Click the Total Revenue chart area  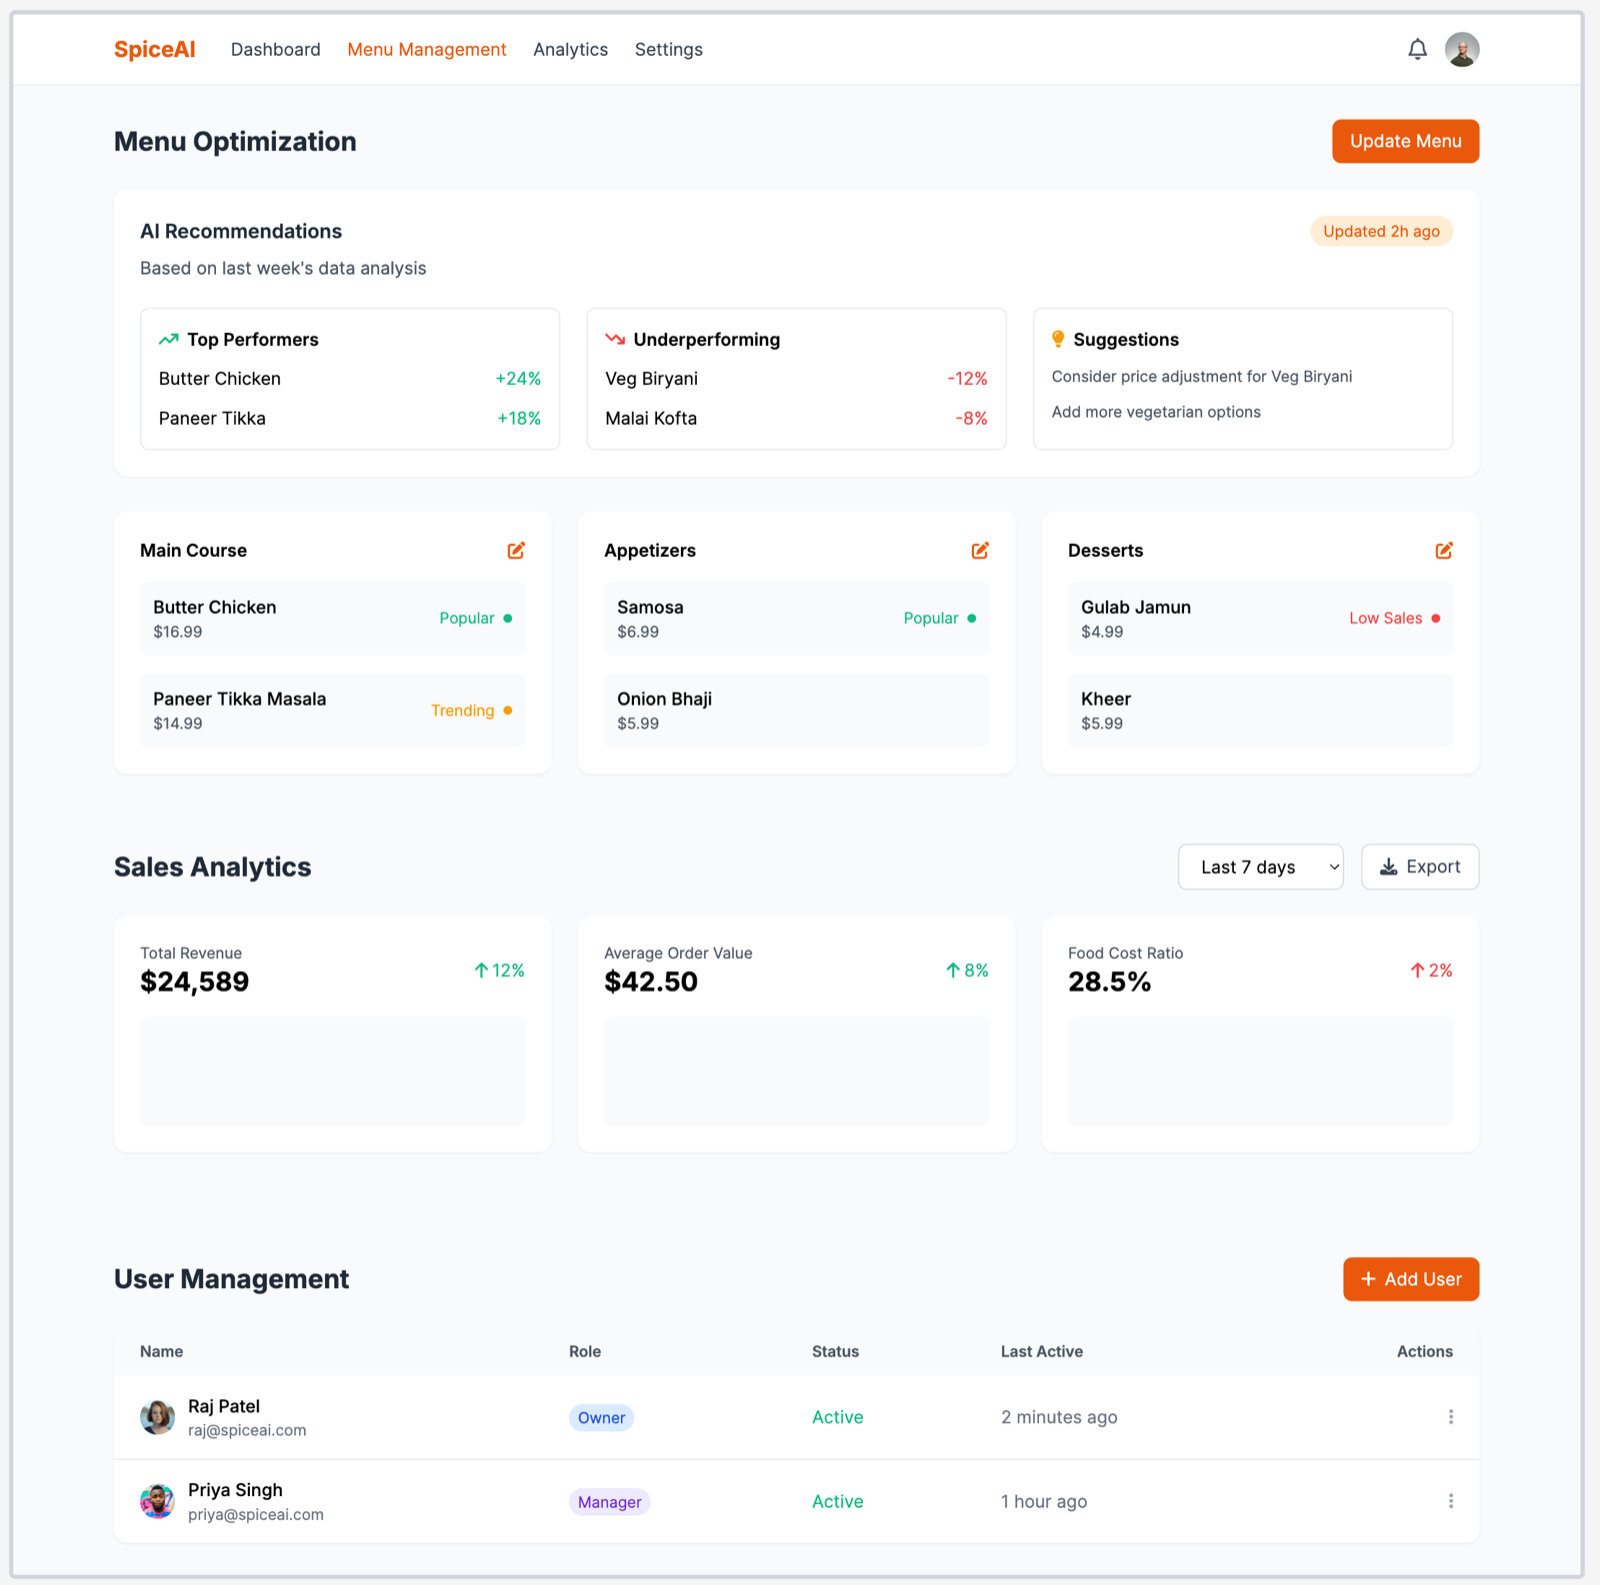[332, 1071]
